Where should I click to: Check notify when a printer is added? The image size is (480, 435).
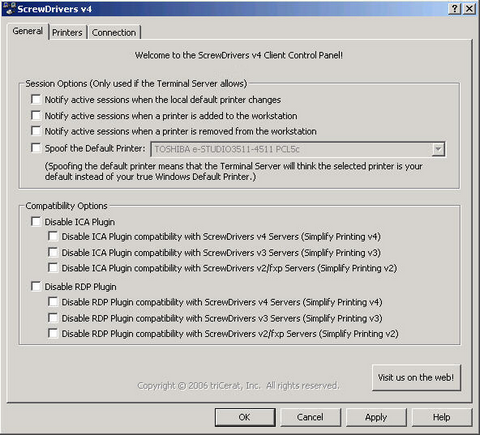tap(35, 115)
